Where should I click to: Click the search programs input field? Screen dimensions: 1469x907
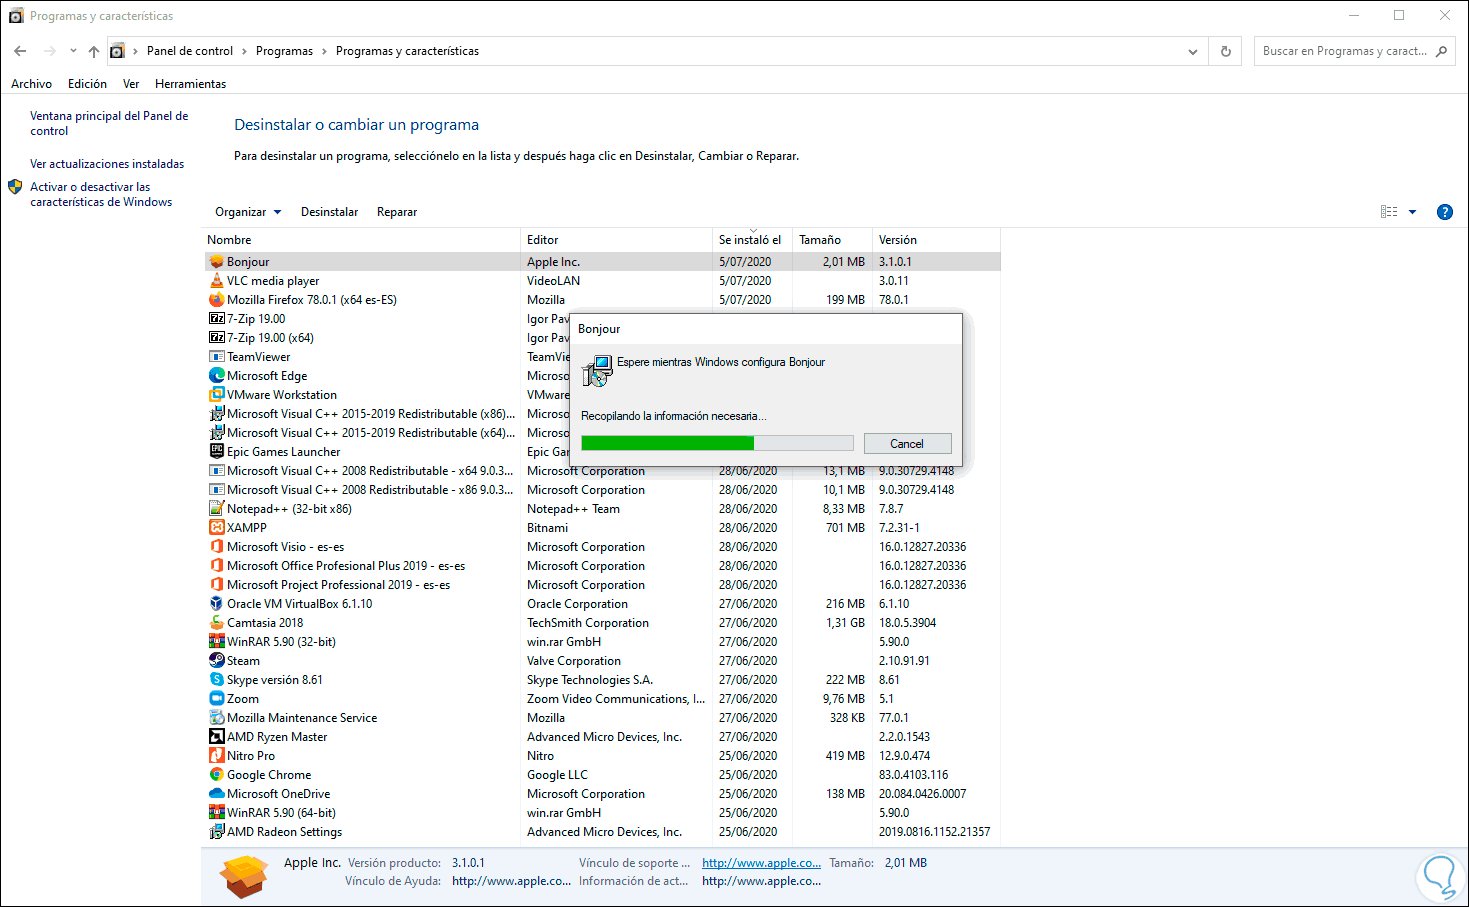[1346, 51]
